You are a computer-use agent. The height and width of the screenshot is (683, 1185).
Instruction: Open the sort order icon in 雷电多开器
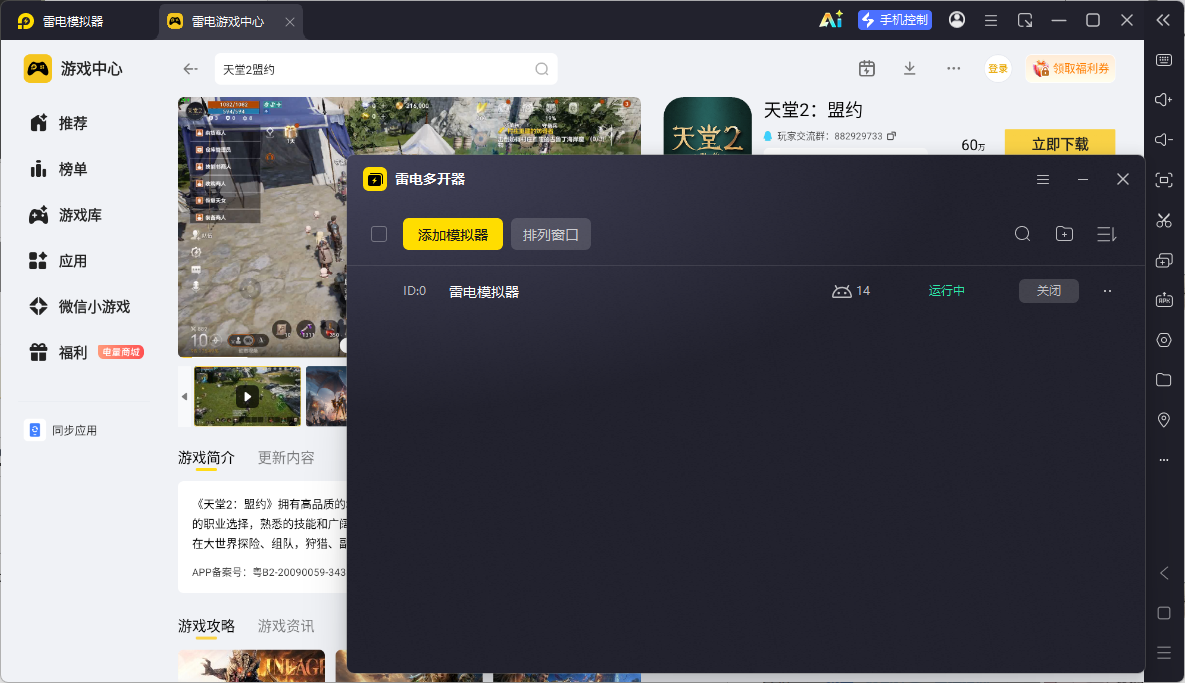1106,234
